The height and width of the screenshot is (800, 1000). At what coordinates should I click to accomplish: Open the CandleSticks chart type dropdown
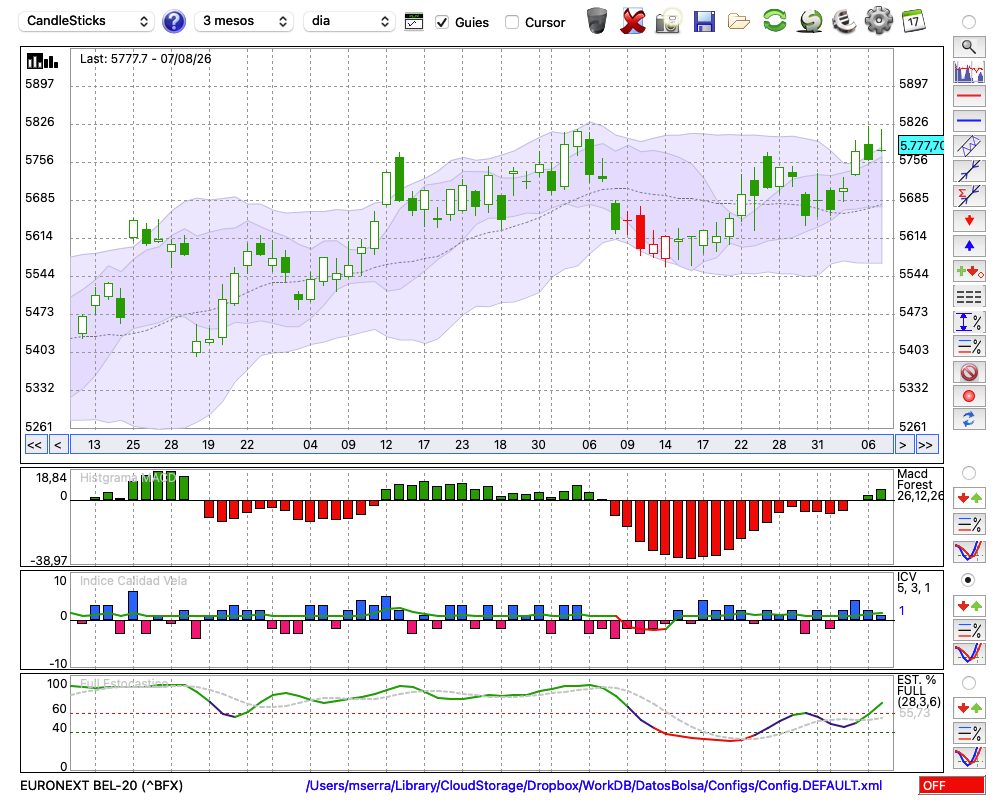tap(87, 21)
